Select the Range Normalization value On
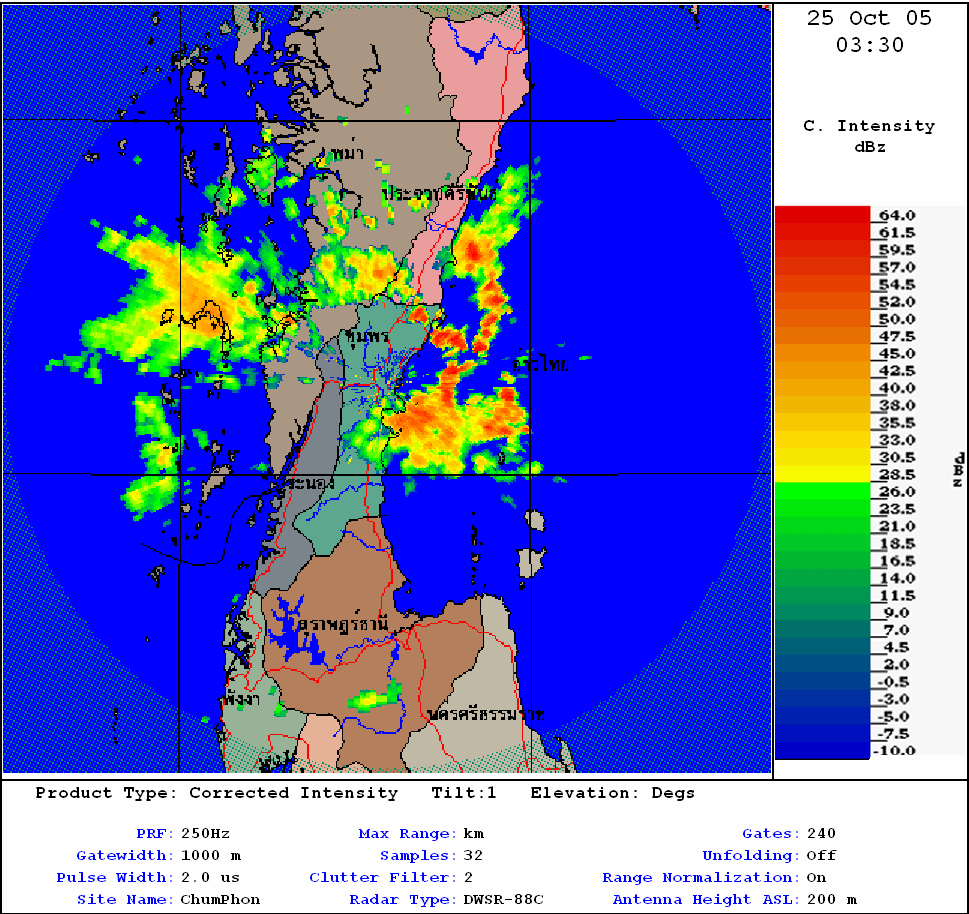 816,877
